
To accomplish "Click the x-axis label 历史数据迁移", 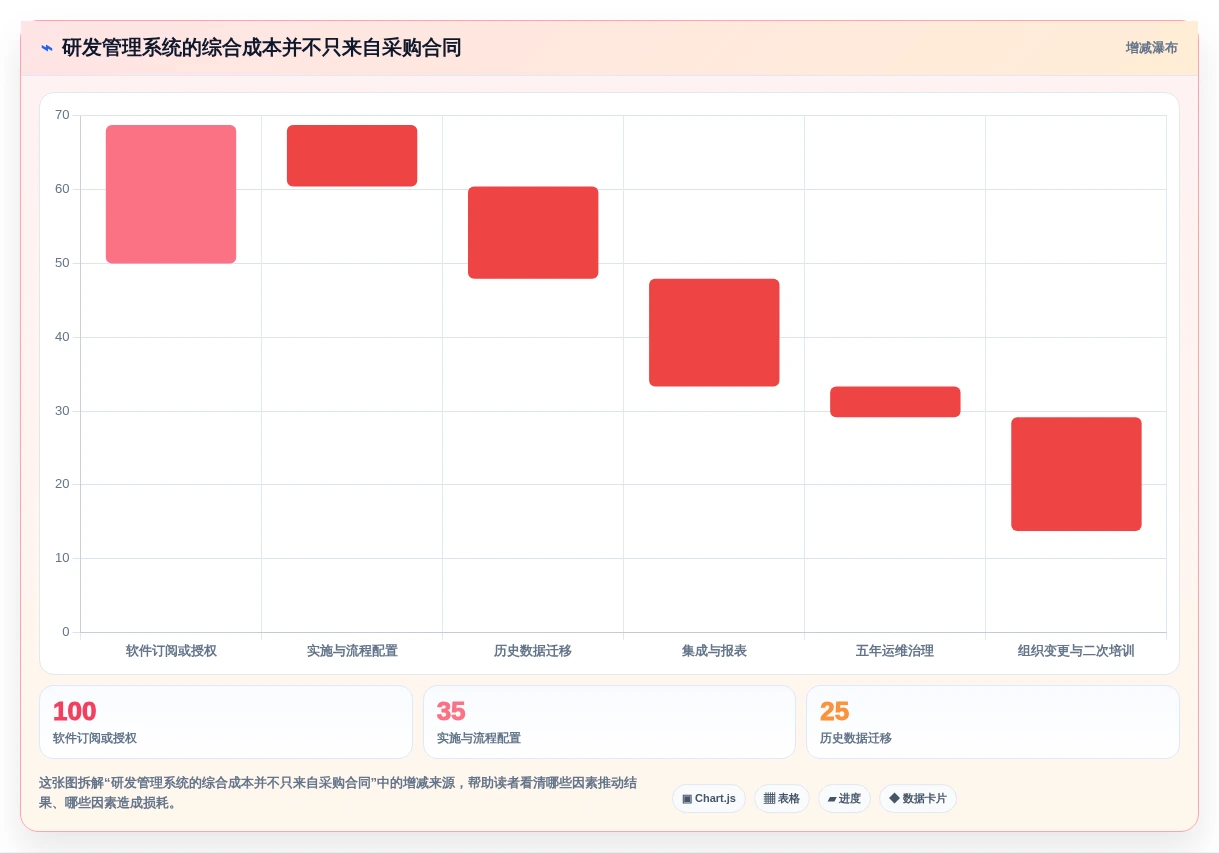I will (x=533, y=651).
